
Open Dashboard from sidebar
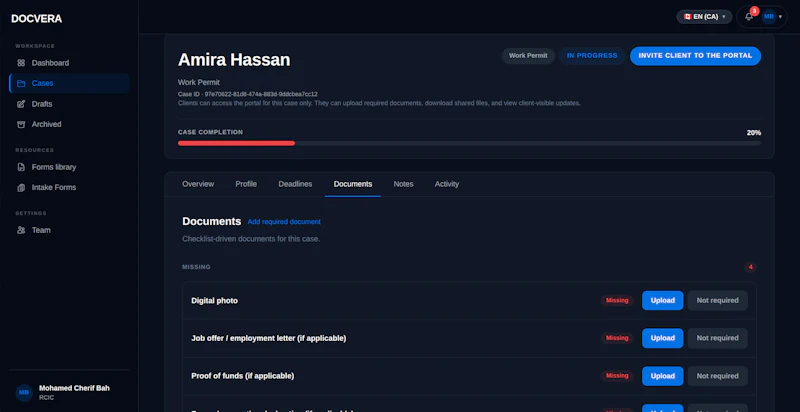click(69, 63)
